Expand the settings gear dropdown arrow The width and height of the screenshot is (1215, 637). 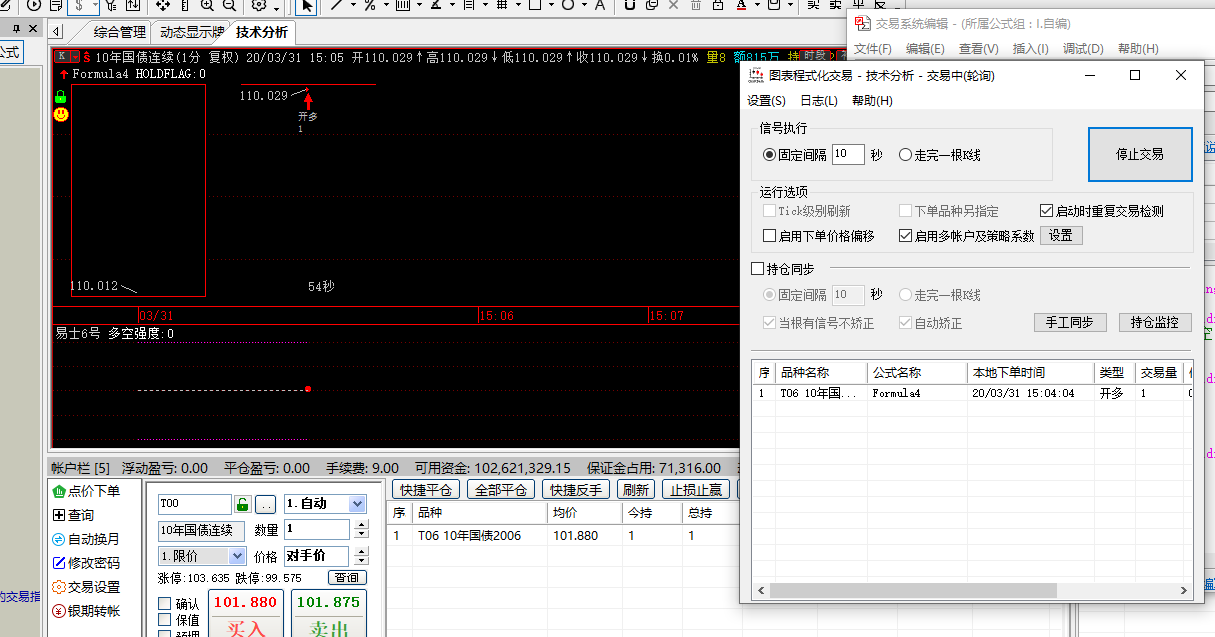277,7
